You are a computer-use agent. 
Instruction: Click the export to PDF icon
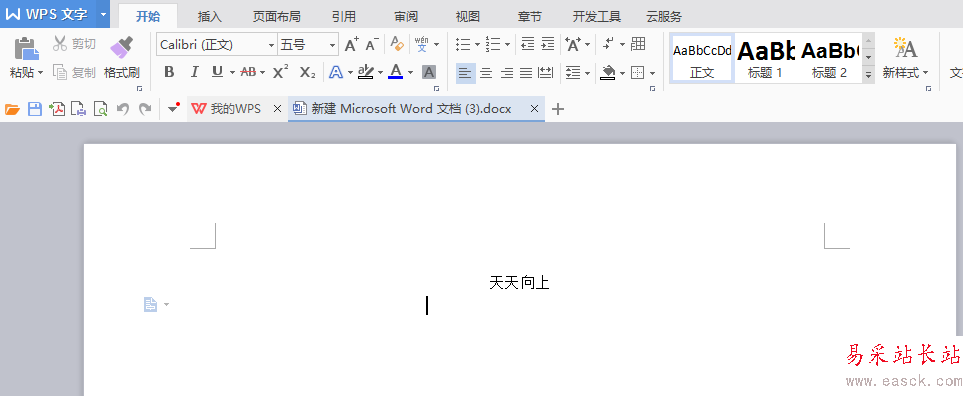pos(57,109)
